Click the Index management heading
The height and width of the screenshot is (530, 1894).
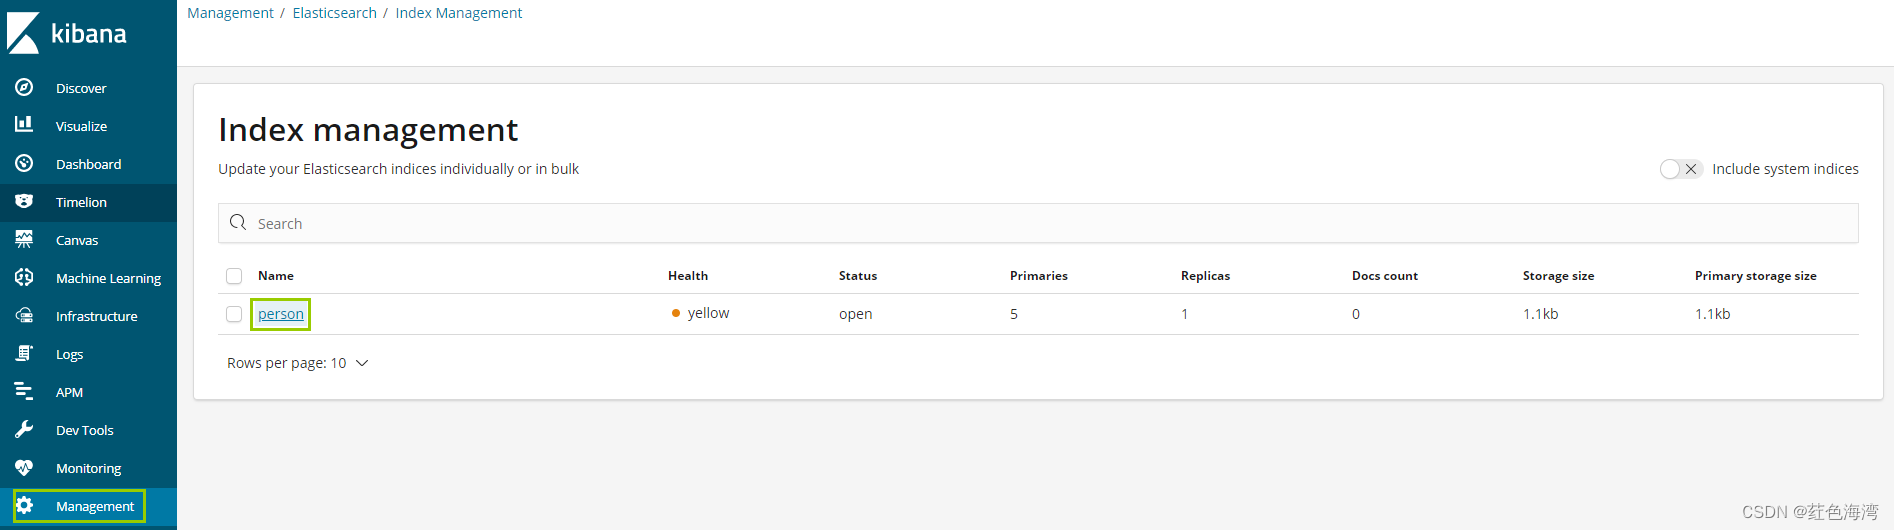(x=368, y=130)
